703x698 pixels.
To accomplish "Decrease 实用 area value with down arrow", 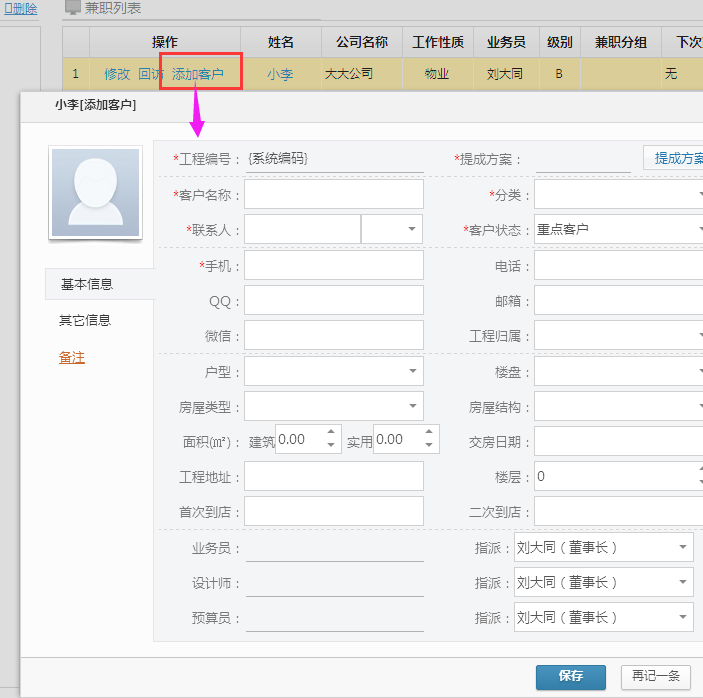I will [429, 445].
